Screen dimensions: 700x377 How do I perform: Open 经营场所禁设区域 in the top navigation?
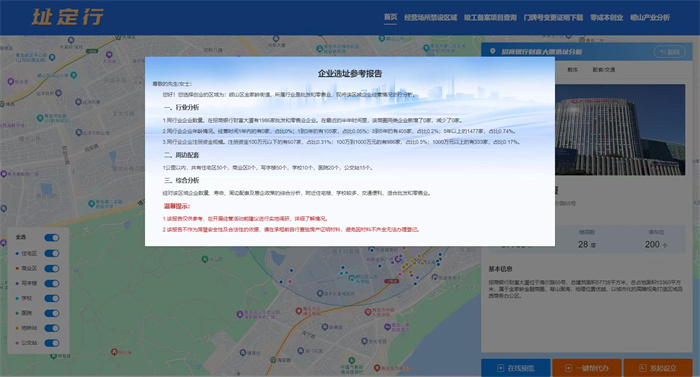click(430, 17)
